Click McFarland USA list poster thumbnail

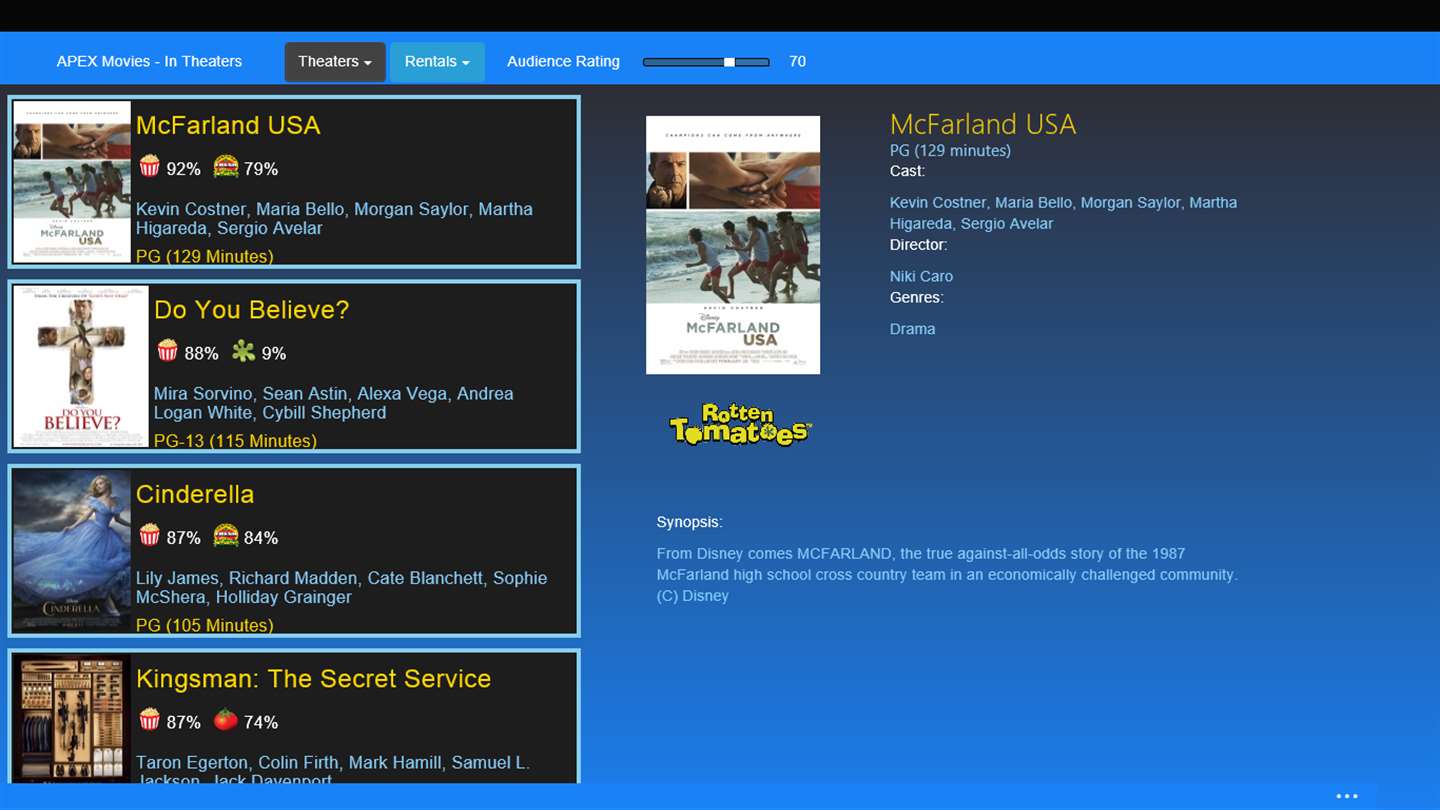[72, 181]
